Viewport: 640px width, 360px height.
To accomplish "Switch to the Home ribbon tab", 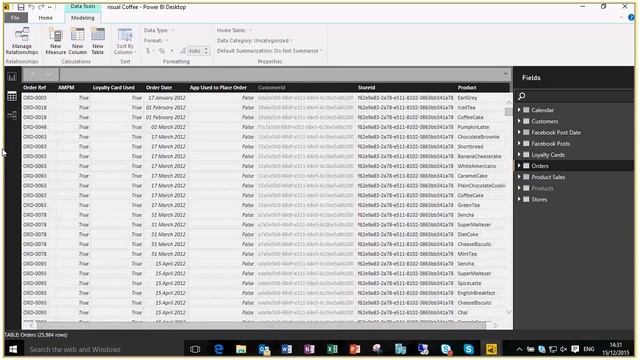I will click(x=45, y=18).
